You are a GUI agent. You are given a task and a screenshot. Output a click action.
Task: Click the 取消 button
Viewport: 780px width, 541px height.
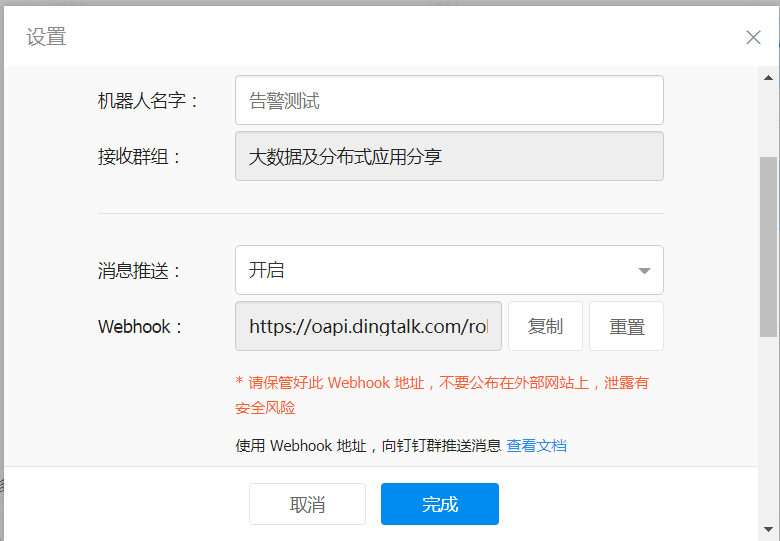click(307, 504)
